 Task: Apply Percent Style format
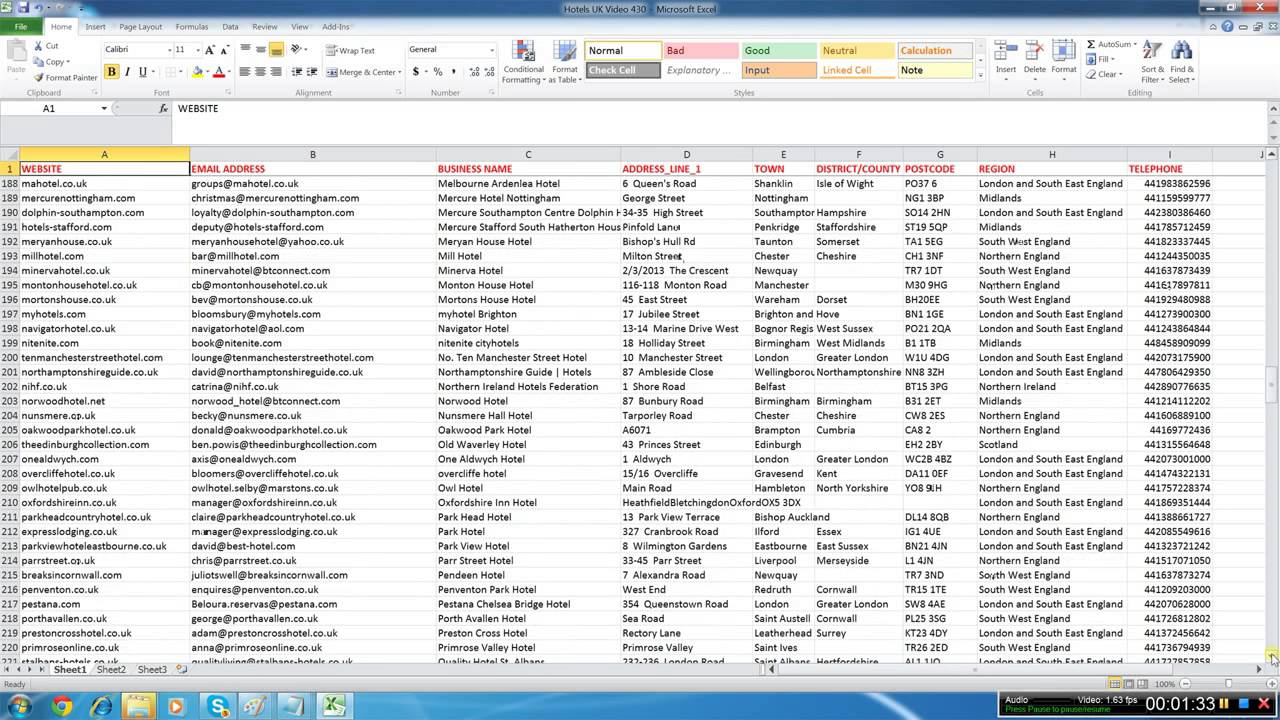437,72
